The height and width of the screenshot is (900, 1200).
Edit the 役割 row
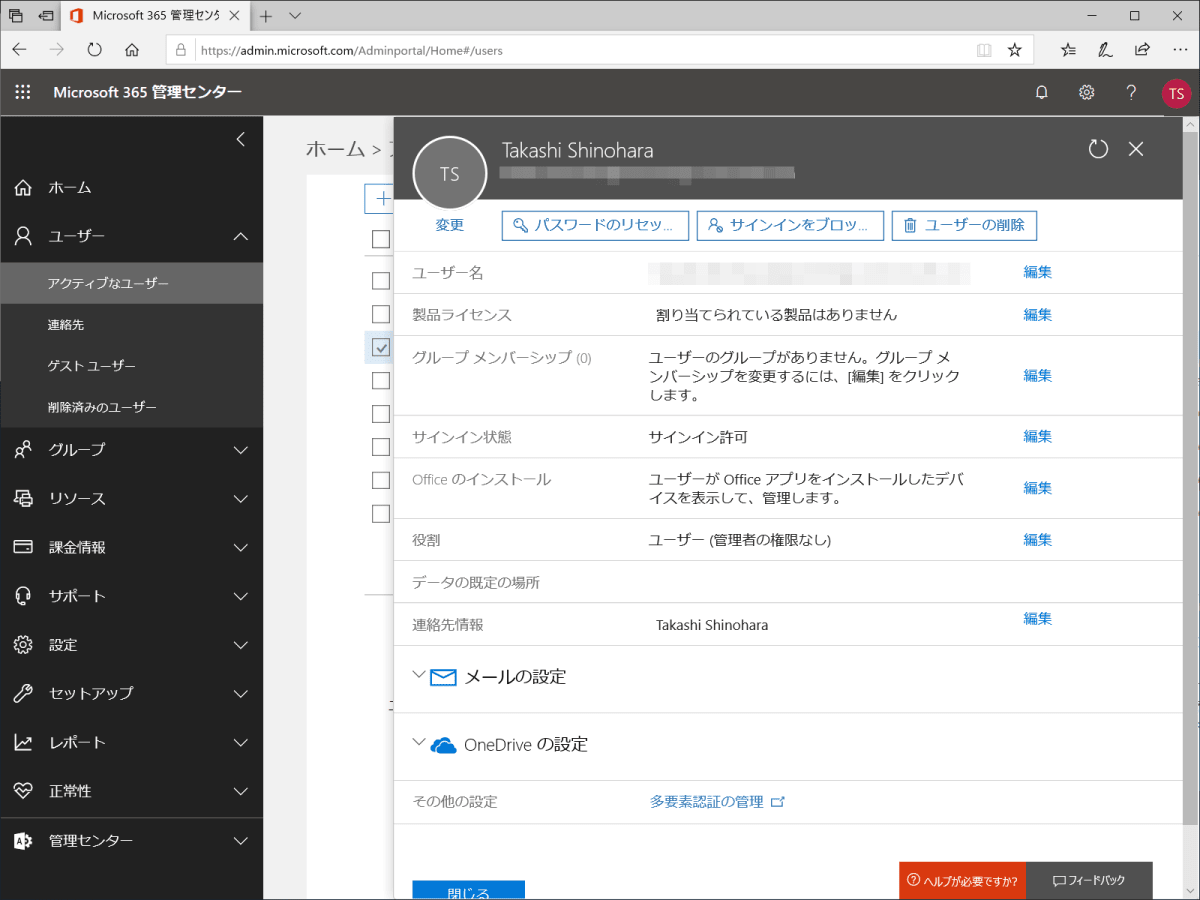[1037, 540]
